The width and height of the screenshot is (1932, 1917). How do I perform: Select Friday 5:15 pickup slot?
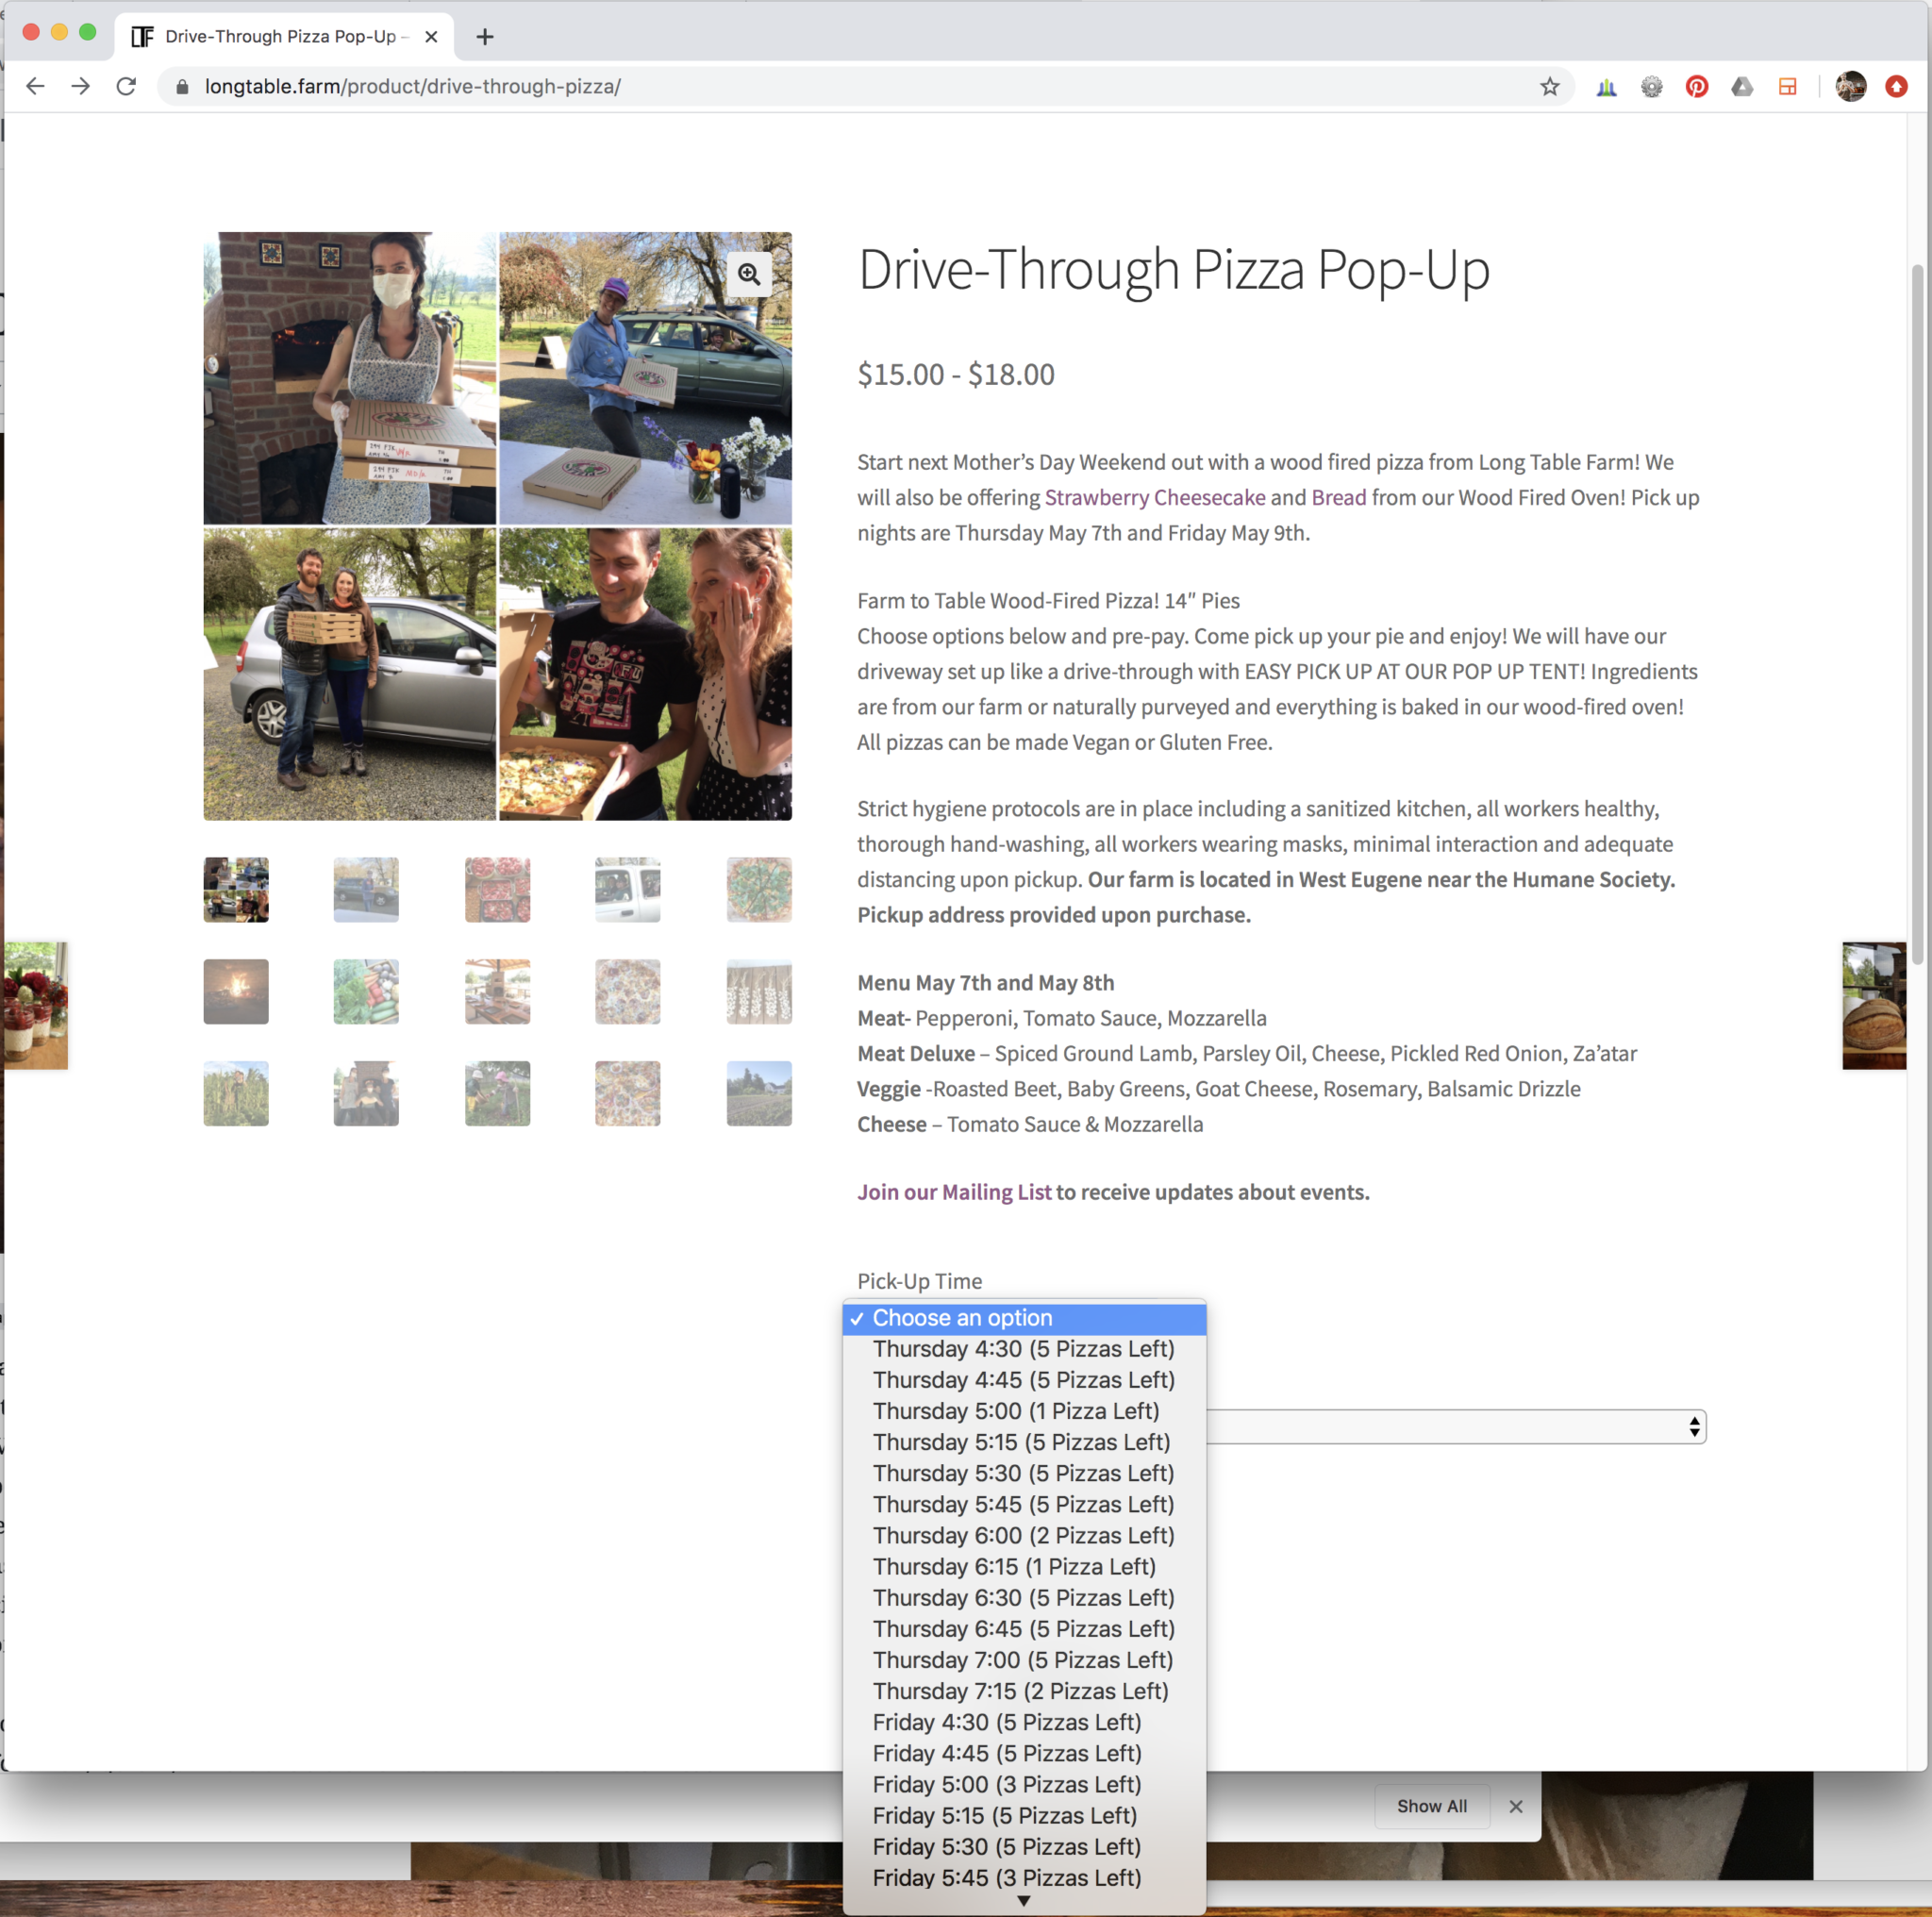tap(1024, 1816)
